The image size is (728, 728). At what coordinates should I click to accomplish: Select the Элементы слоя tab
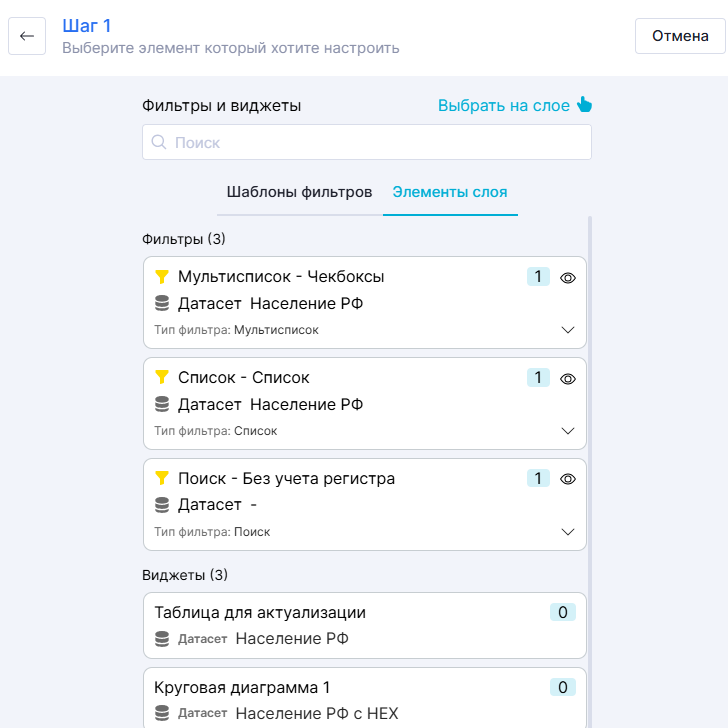coord(450,192)
